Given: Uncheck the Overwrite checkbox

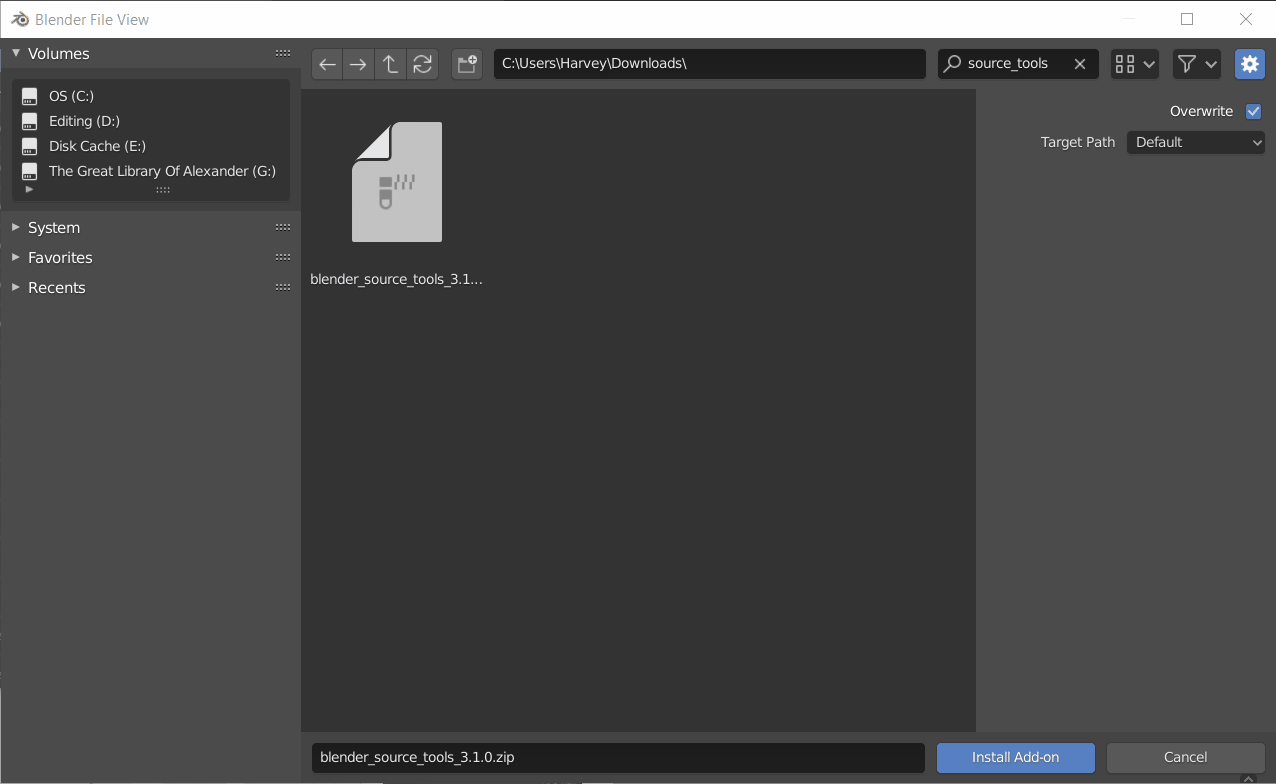Looking at the screenshot, I should (1253, 112).
